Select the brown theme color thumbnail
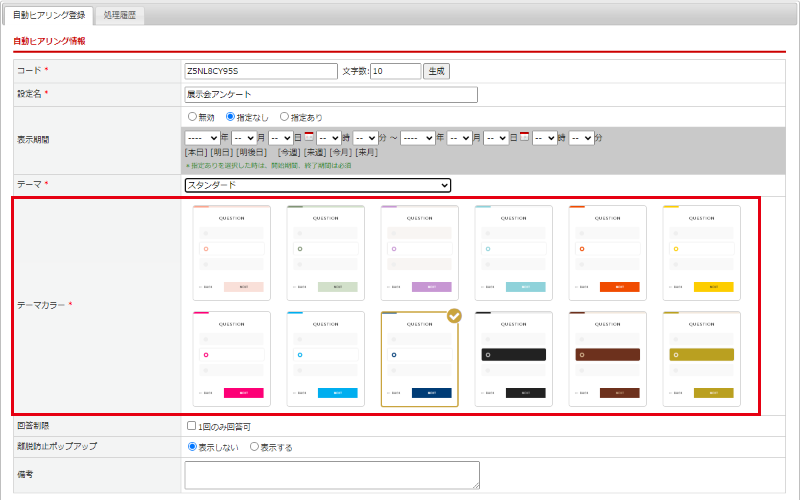 (607, 357)
